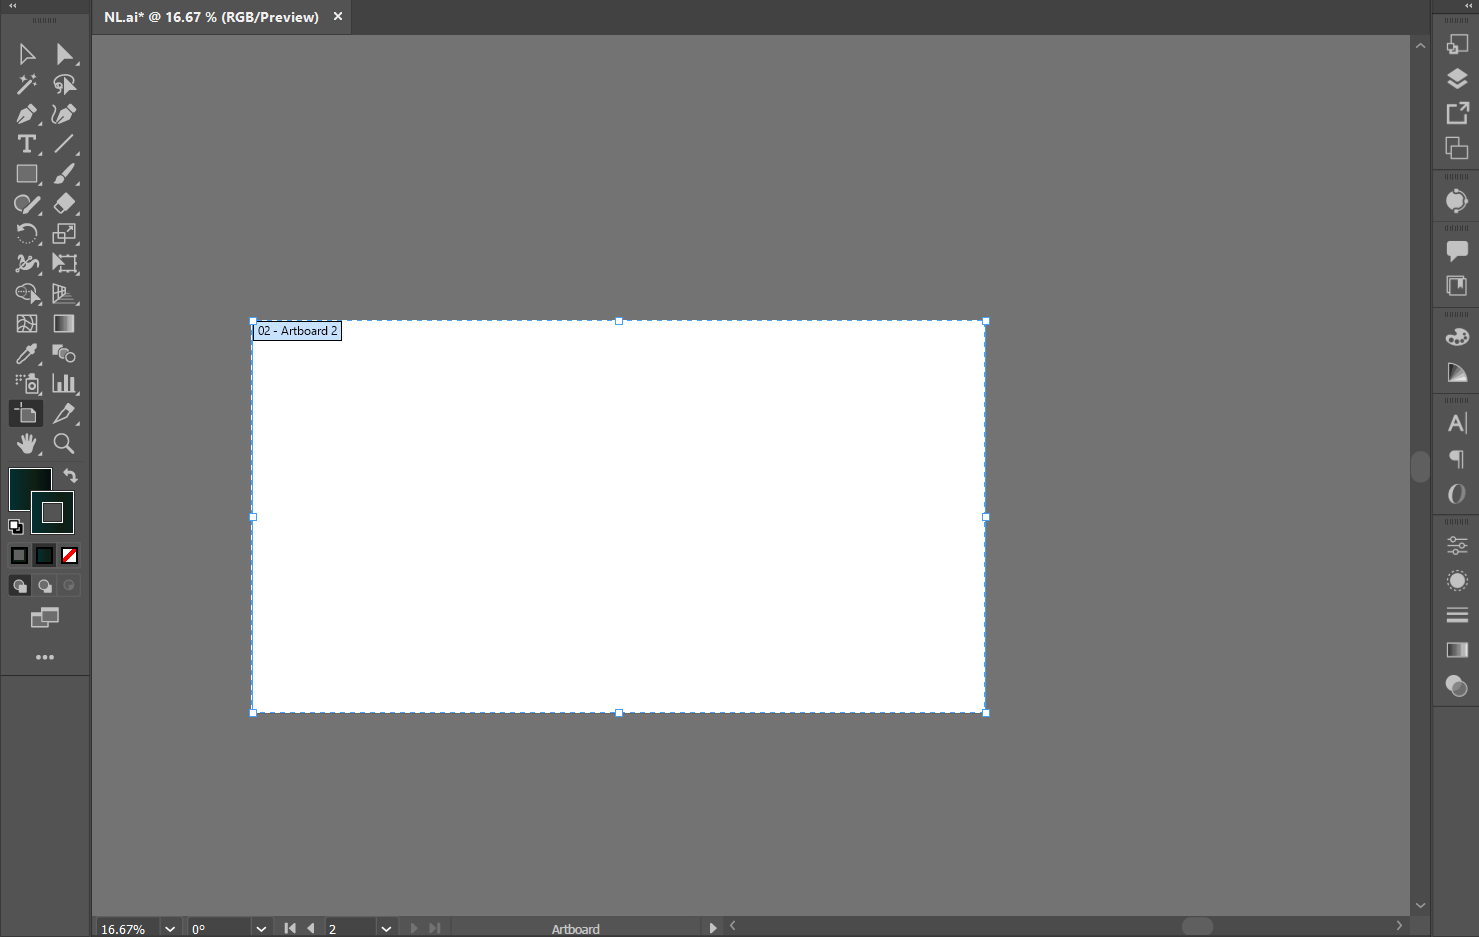The image size is (1479, 937).
Task: Activate the Paintbrush tool
Action: click(x=64, y=174)
